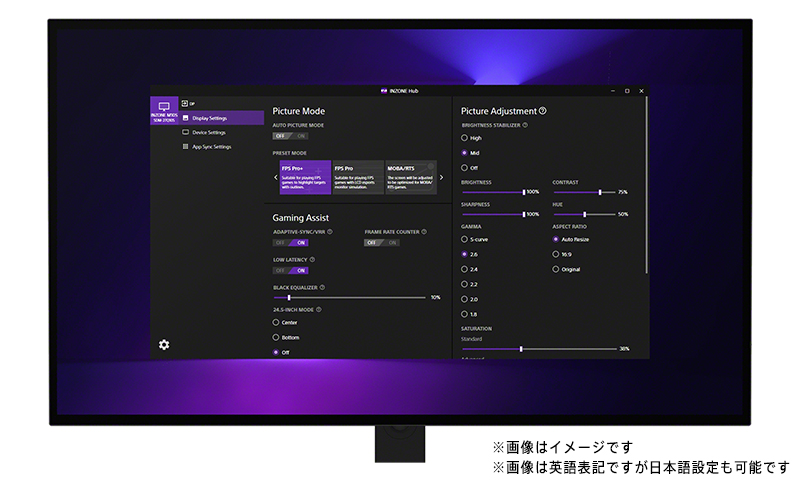
Task: Select High brightness stabilizer option
Action: 465,138
